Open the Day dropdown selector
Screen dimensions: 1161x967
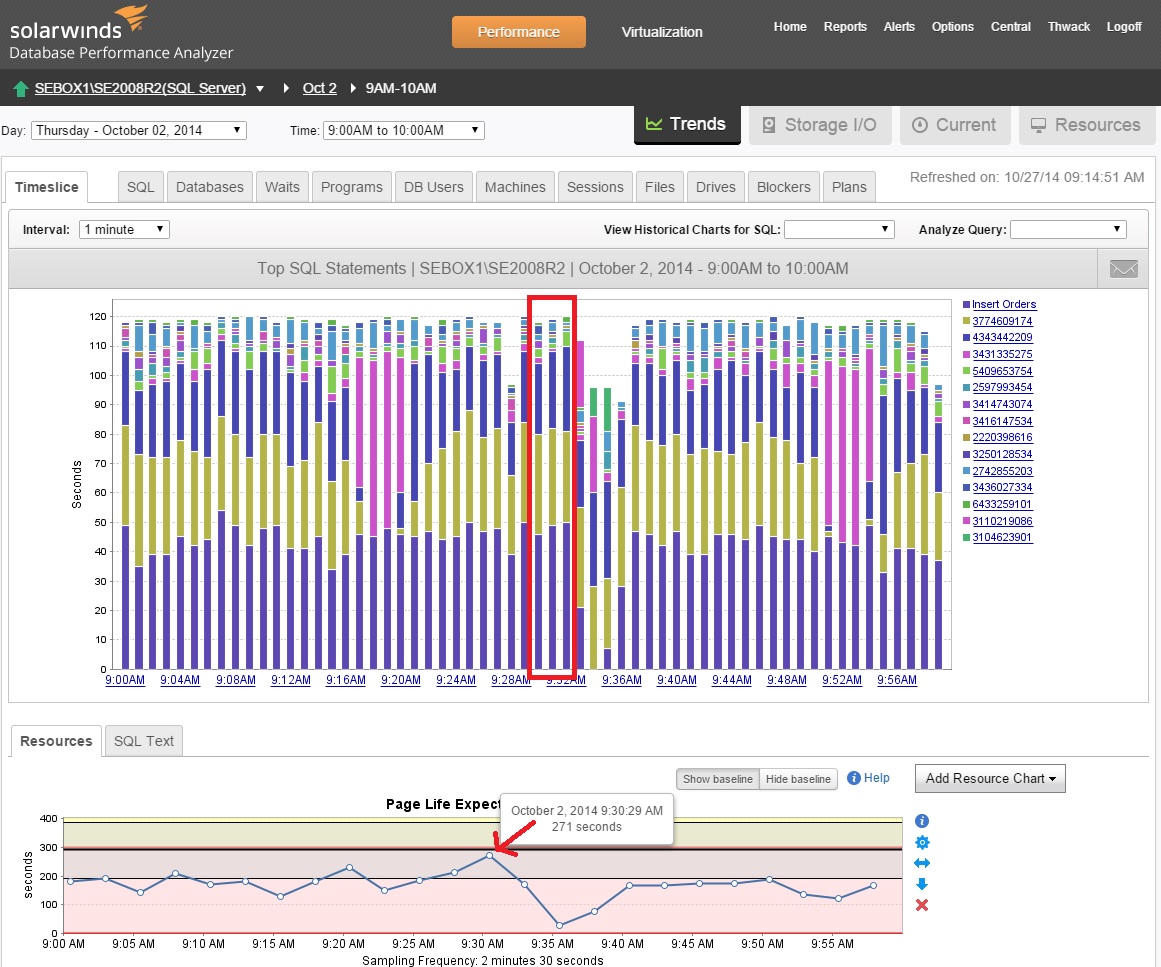[139, 130]
